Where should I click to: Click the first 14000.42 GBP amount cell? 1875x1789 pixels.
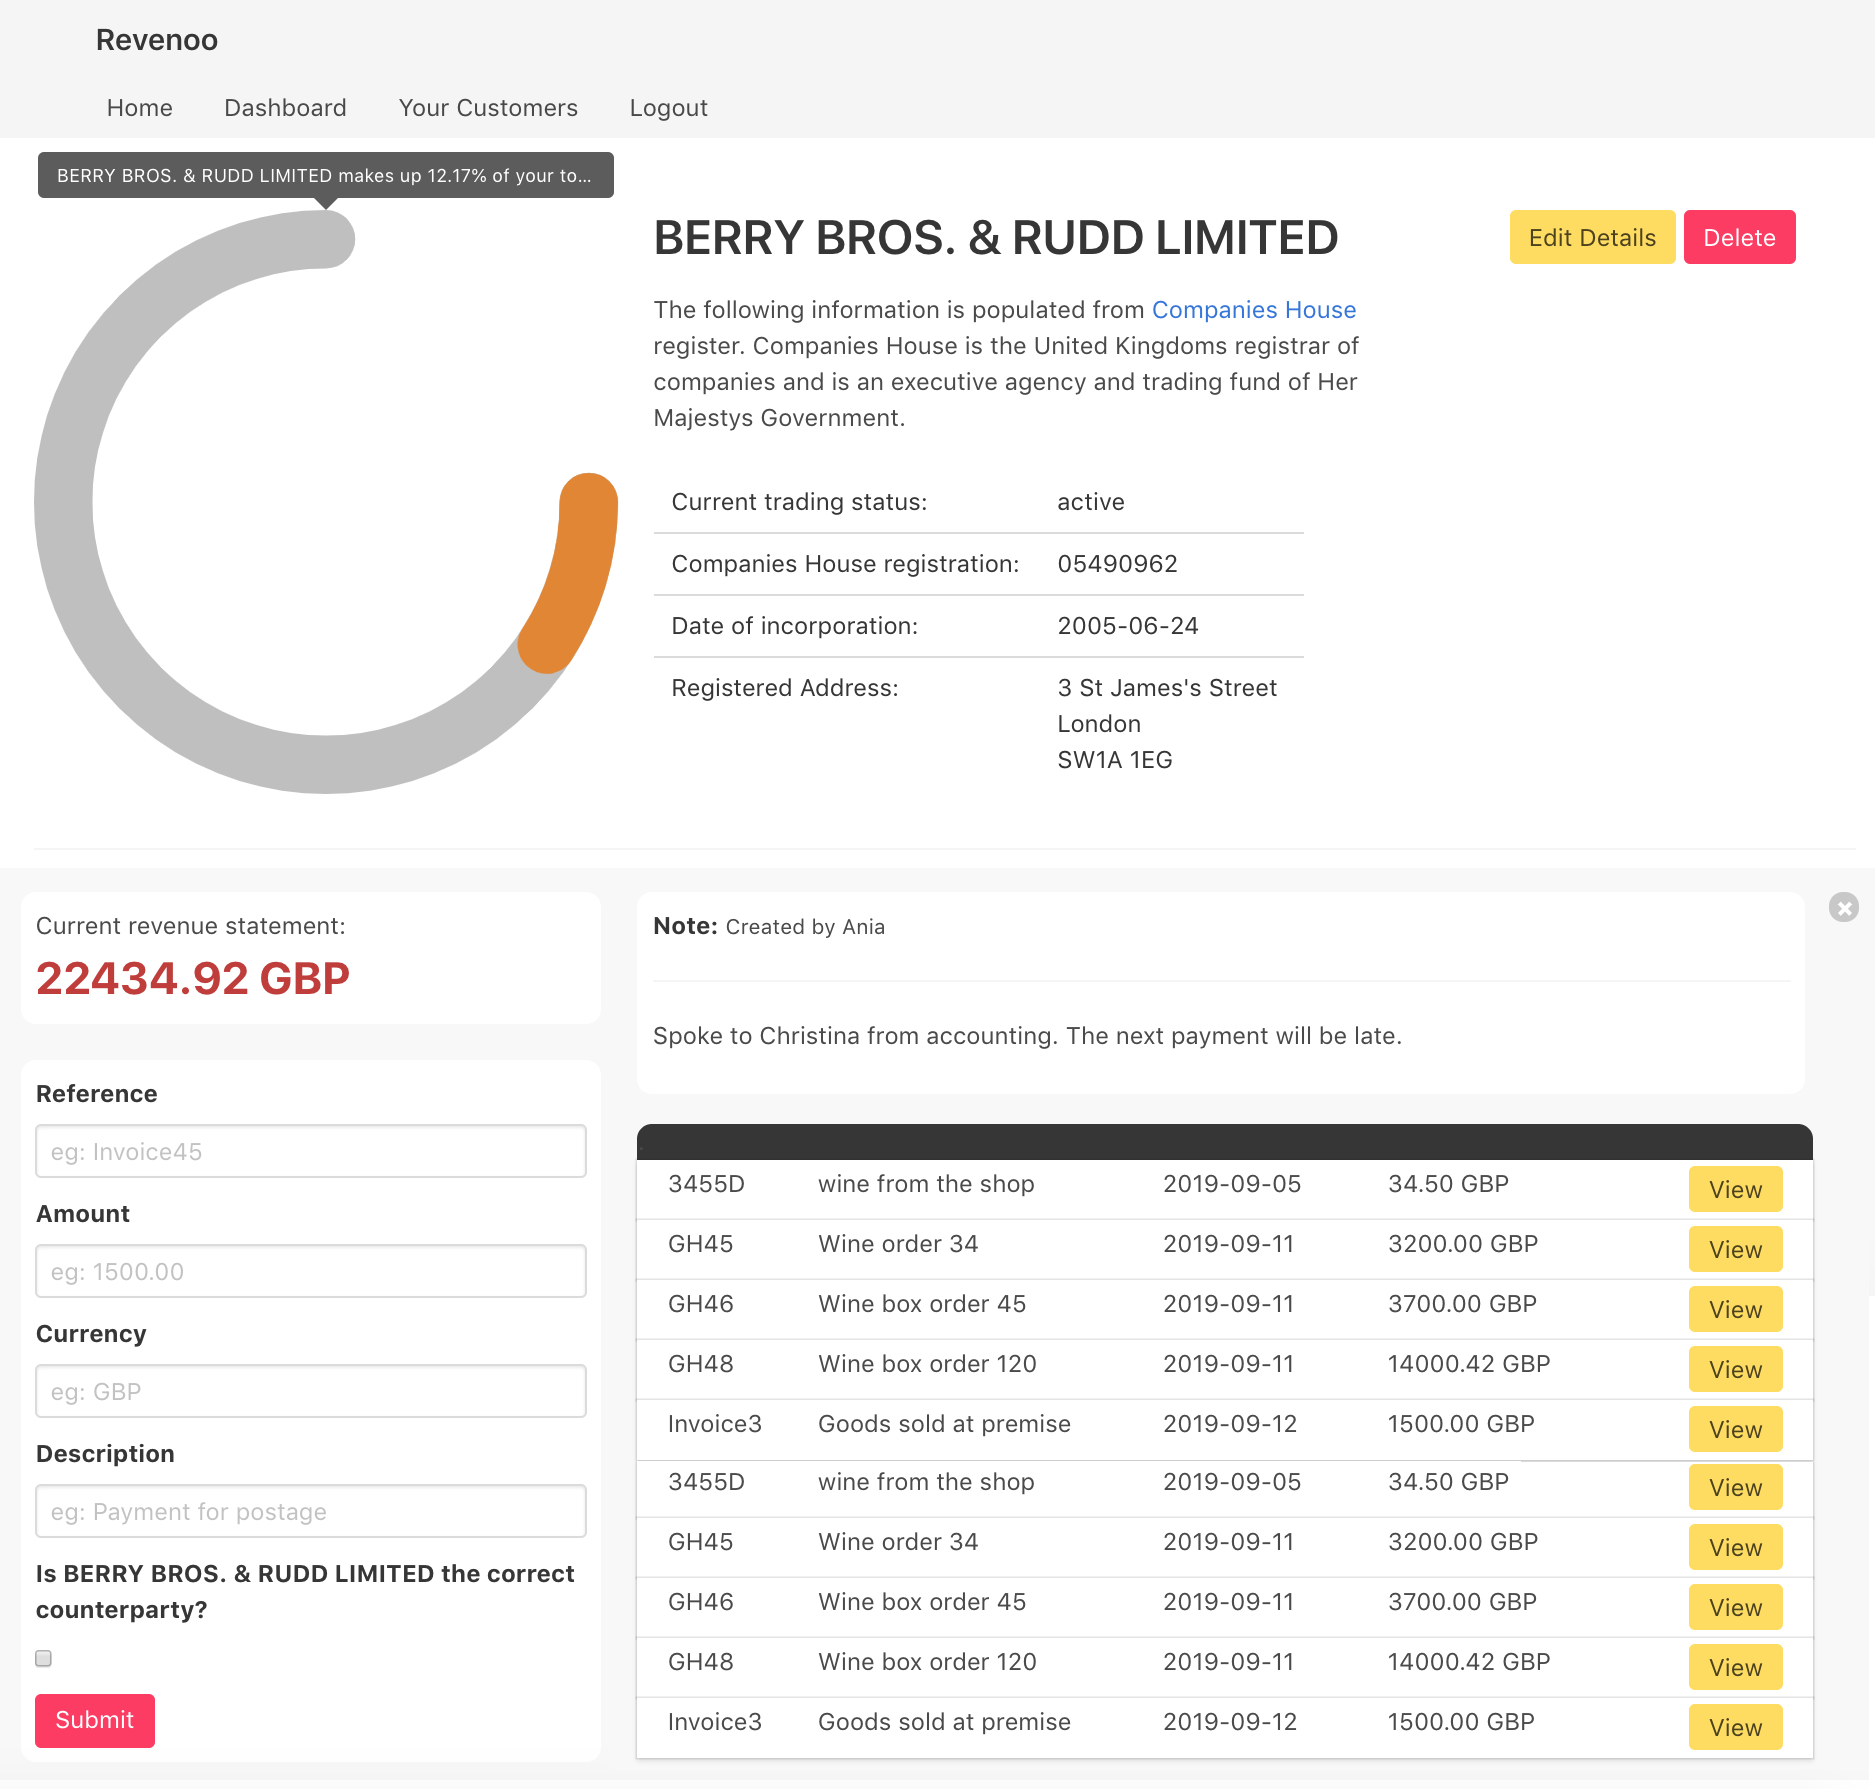click(x=1468, y=1364)
